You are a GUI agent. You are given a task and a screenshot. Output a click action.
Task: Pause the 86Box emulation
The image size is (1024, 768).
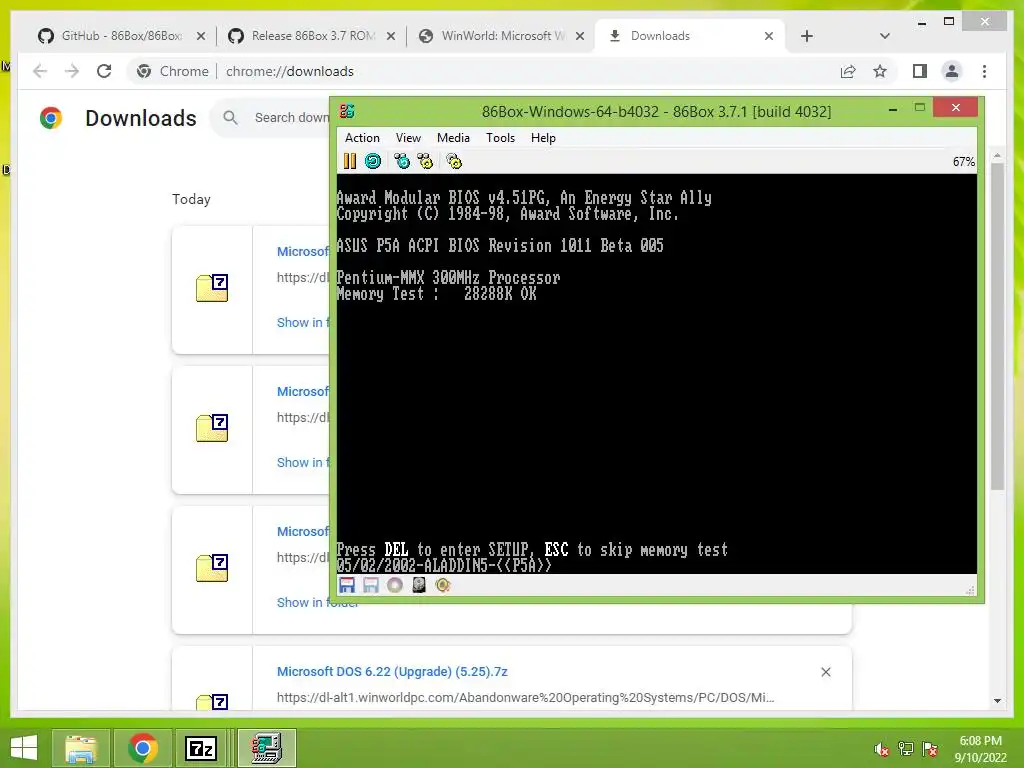pyautogui.click(x=350, y=161)
